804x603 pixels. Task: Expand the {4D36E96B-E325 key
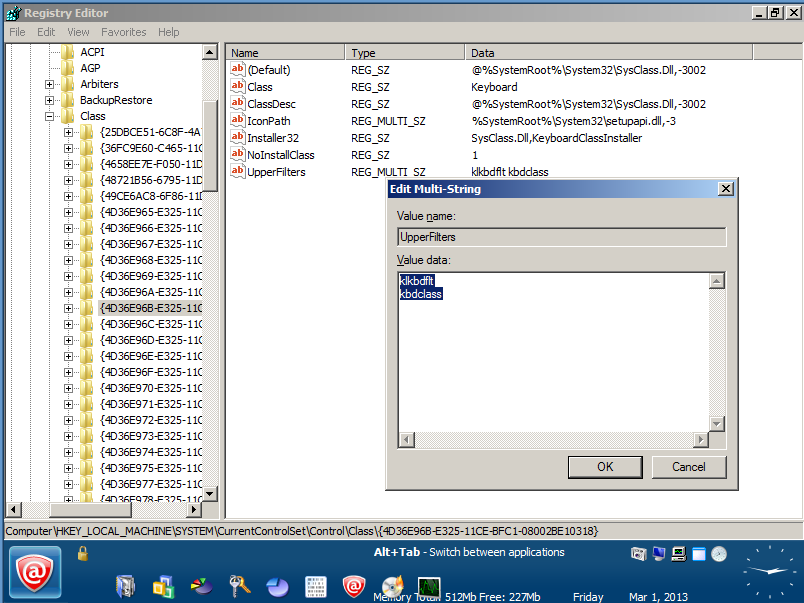point(68,308)
